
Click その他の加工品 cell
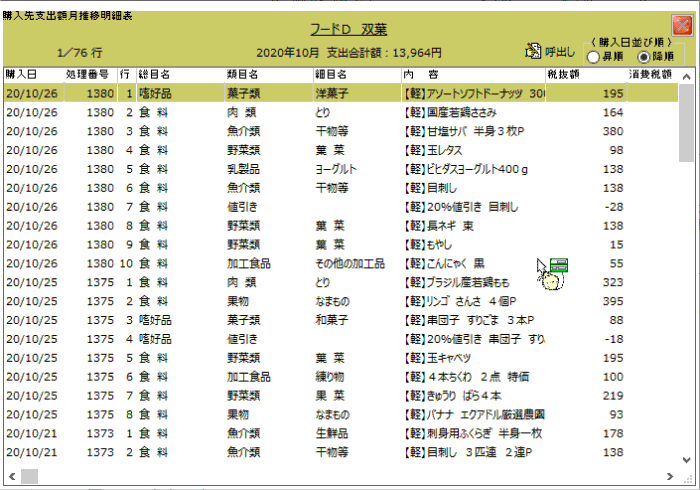(350, 263)
